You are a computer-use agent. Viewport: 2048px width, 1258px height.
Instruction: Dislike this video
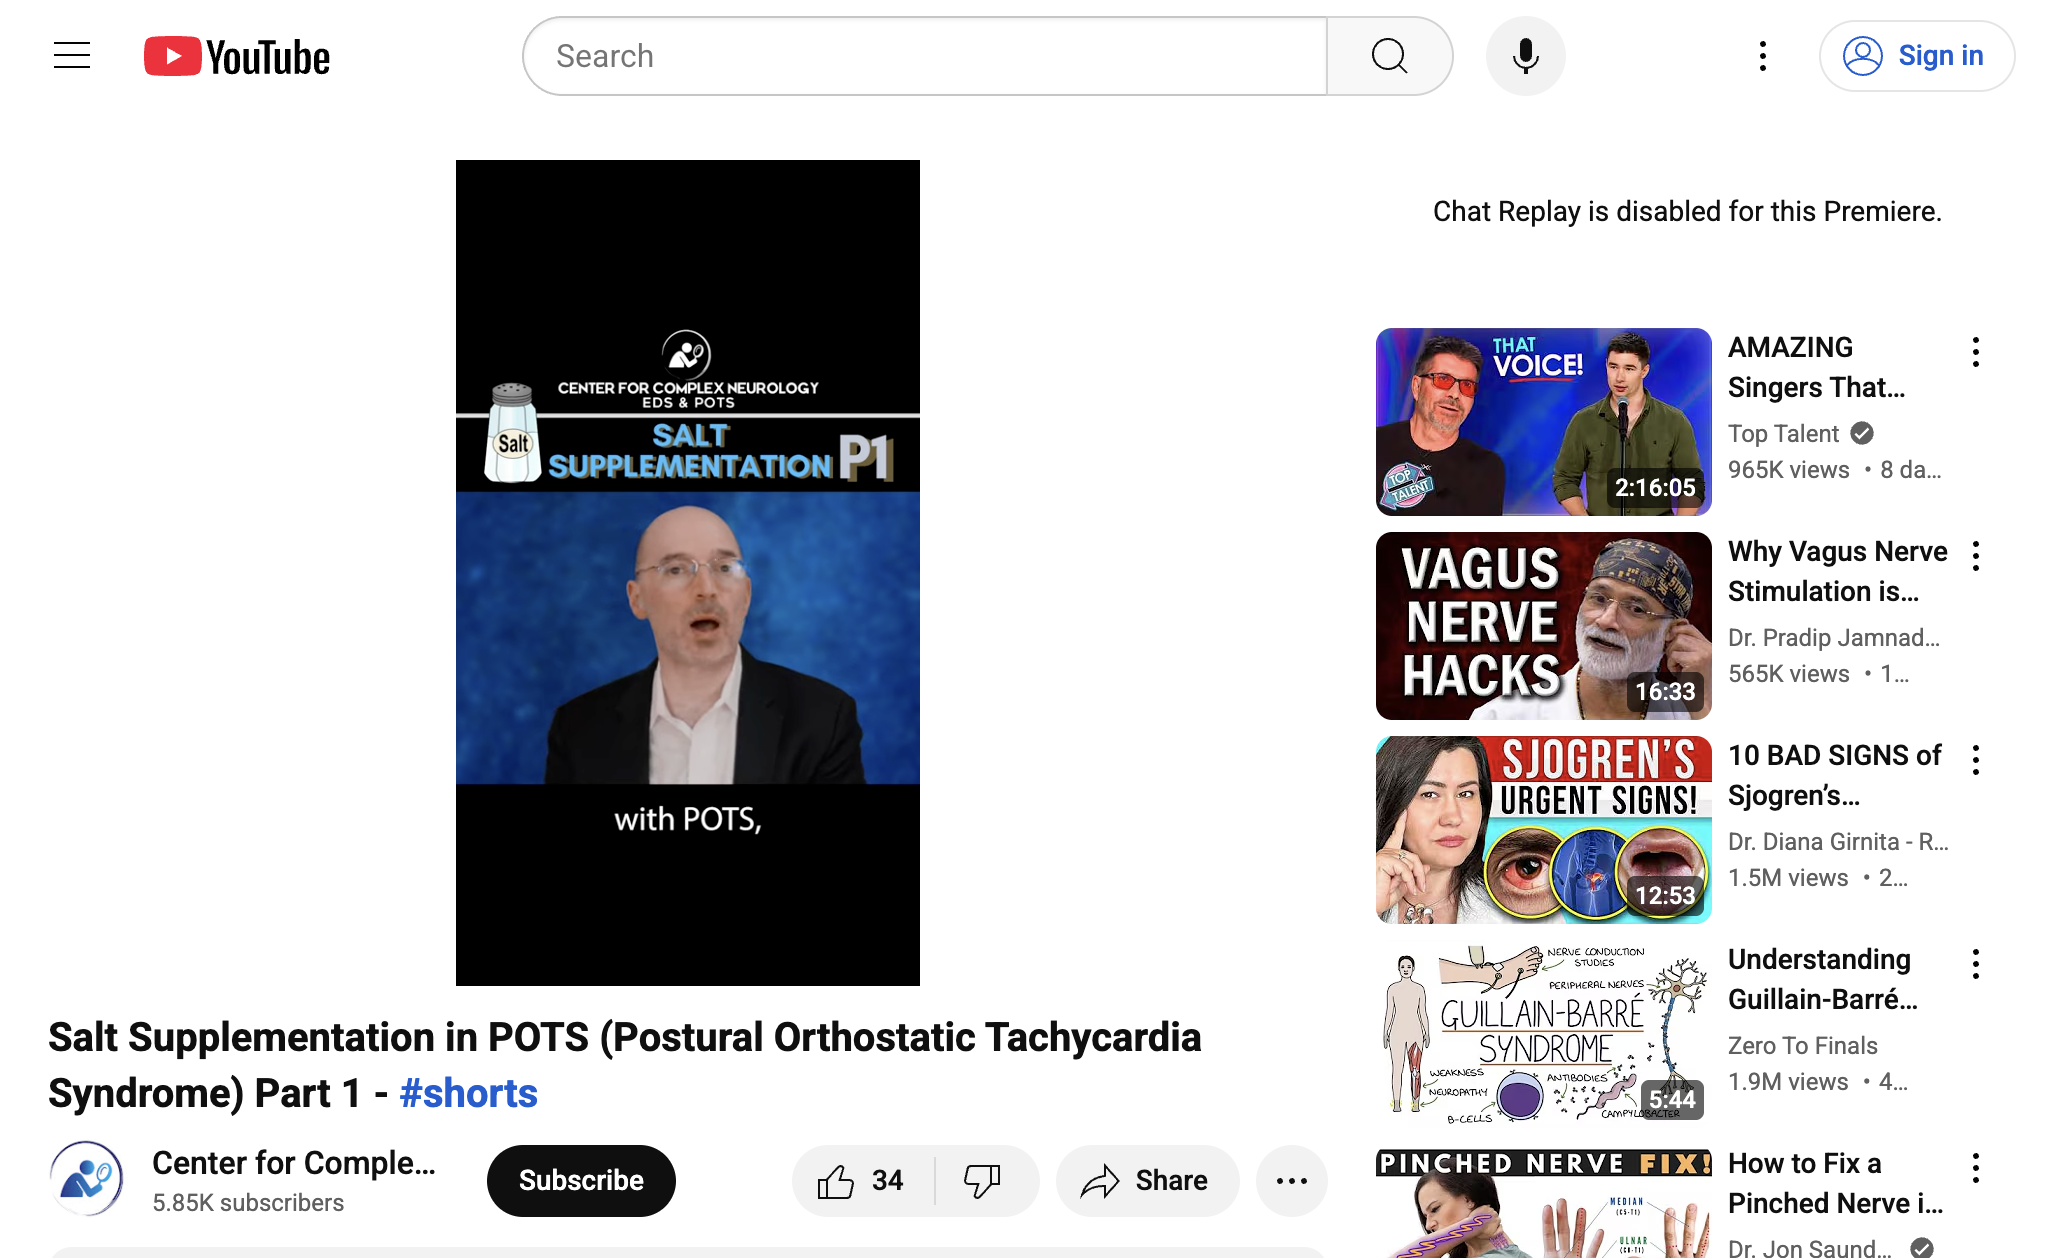(984, 1181)
